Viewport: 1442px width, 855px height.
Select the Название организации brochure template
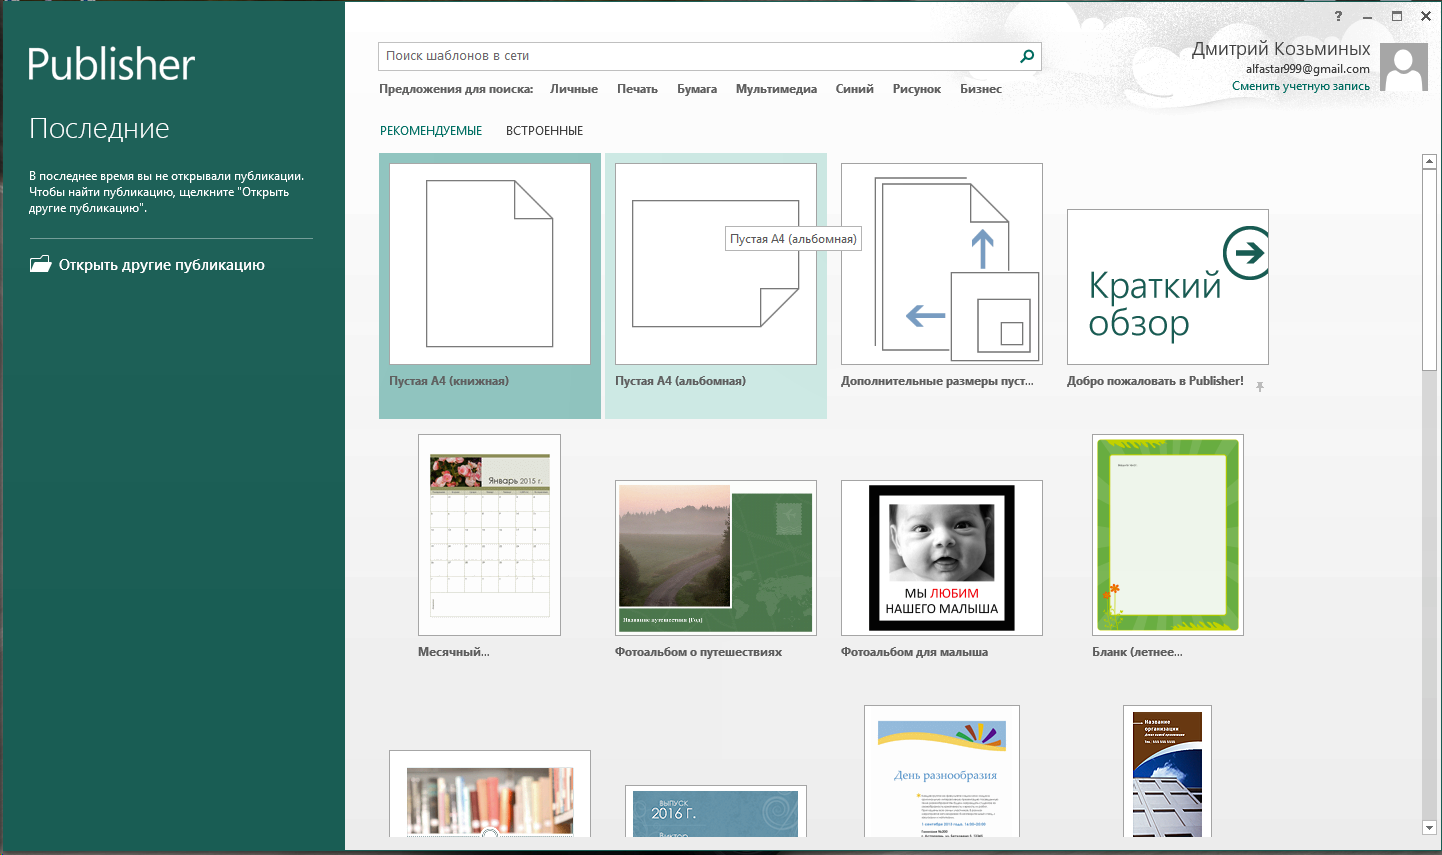[x=1168, y=771]
